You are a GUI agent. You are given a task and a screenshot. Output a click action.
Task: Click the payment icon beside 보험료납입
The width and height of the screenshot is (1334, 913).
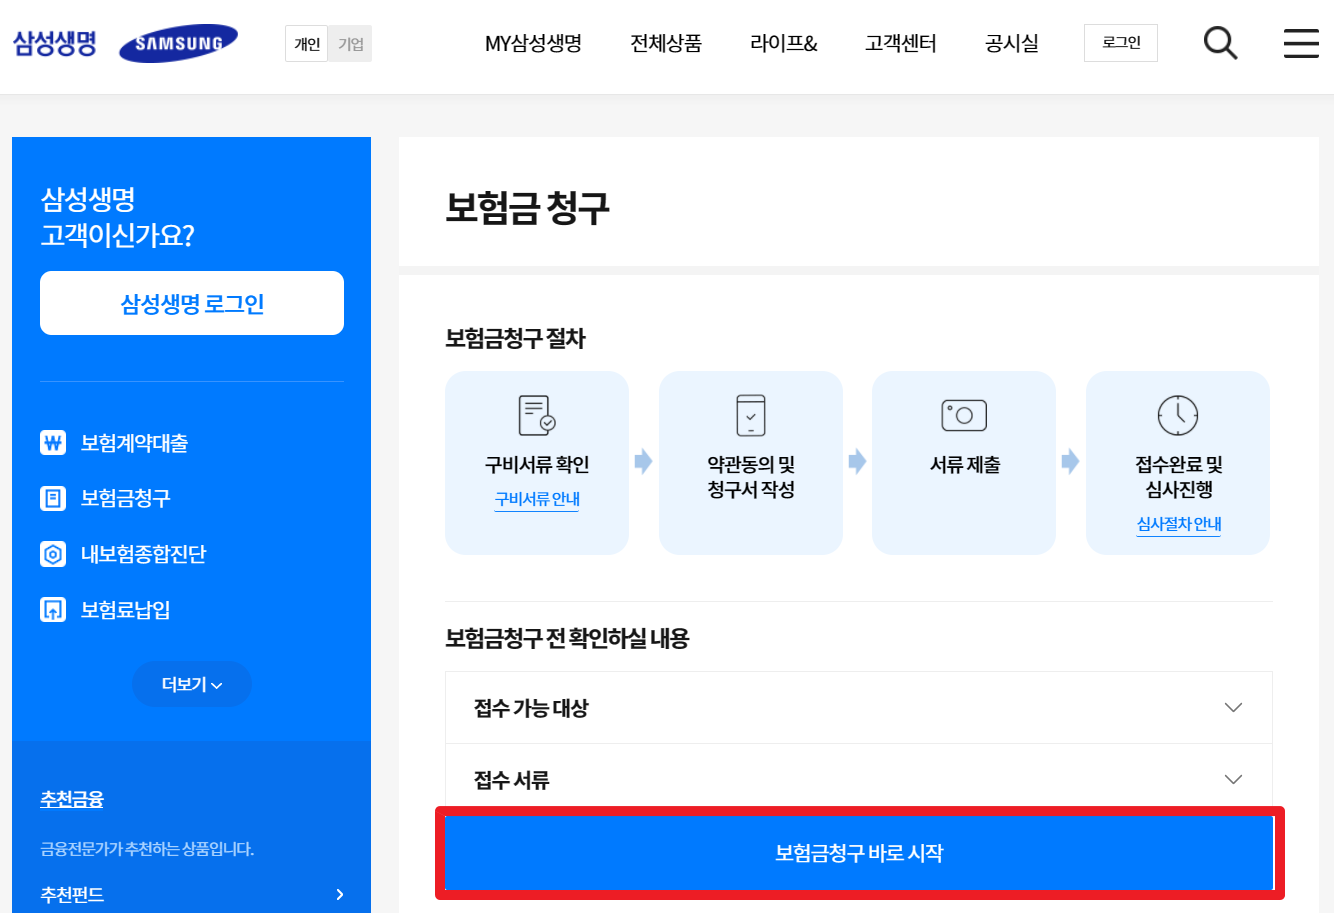(x=53, y=609)
